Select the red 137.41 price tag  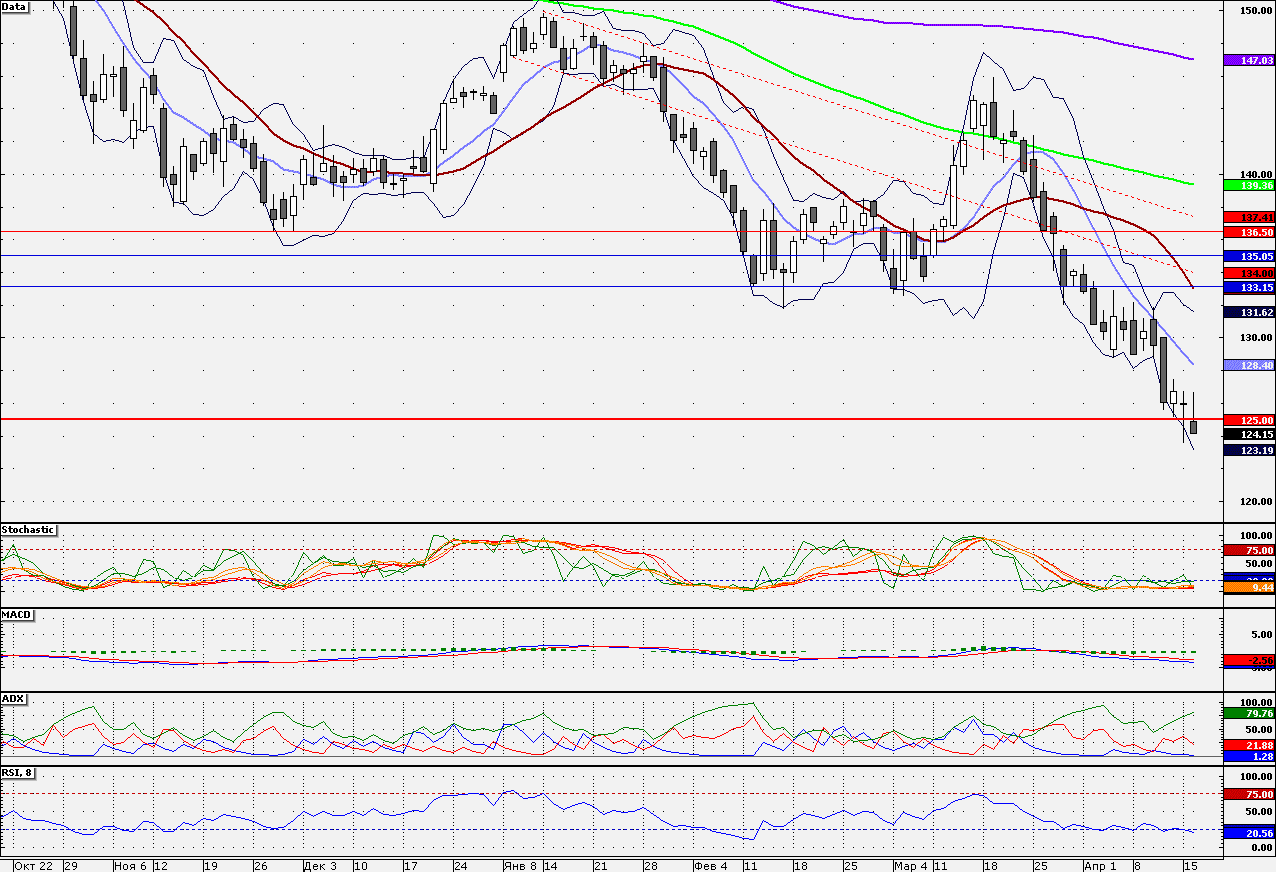pyautogui.click(x=1248, y=217)
